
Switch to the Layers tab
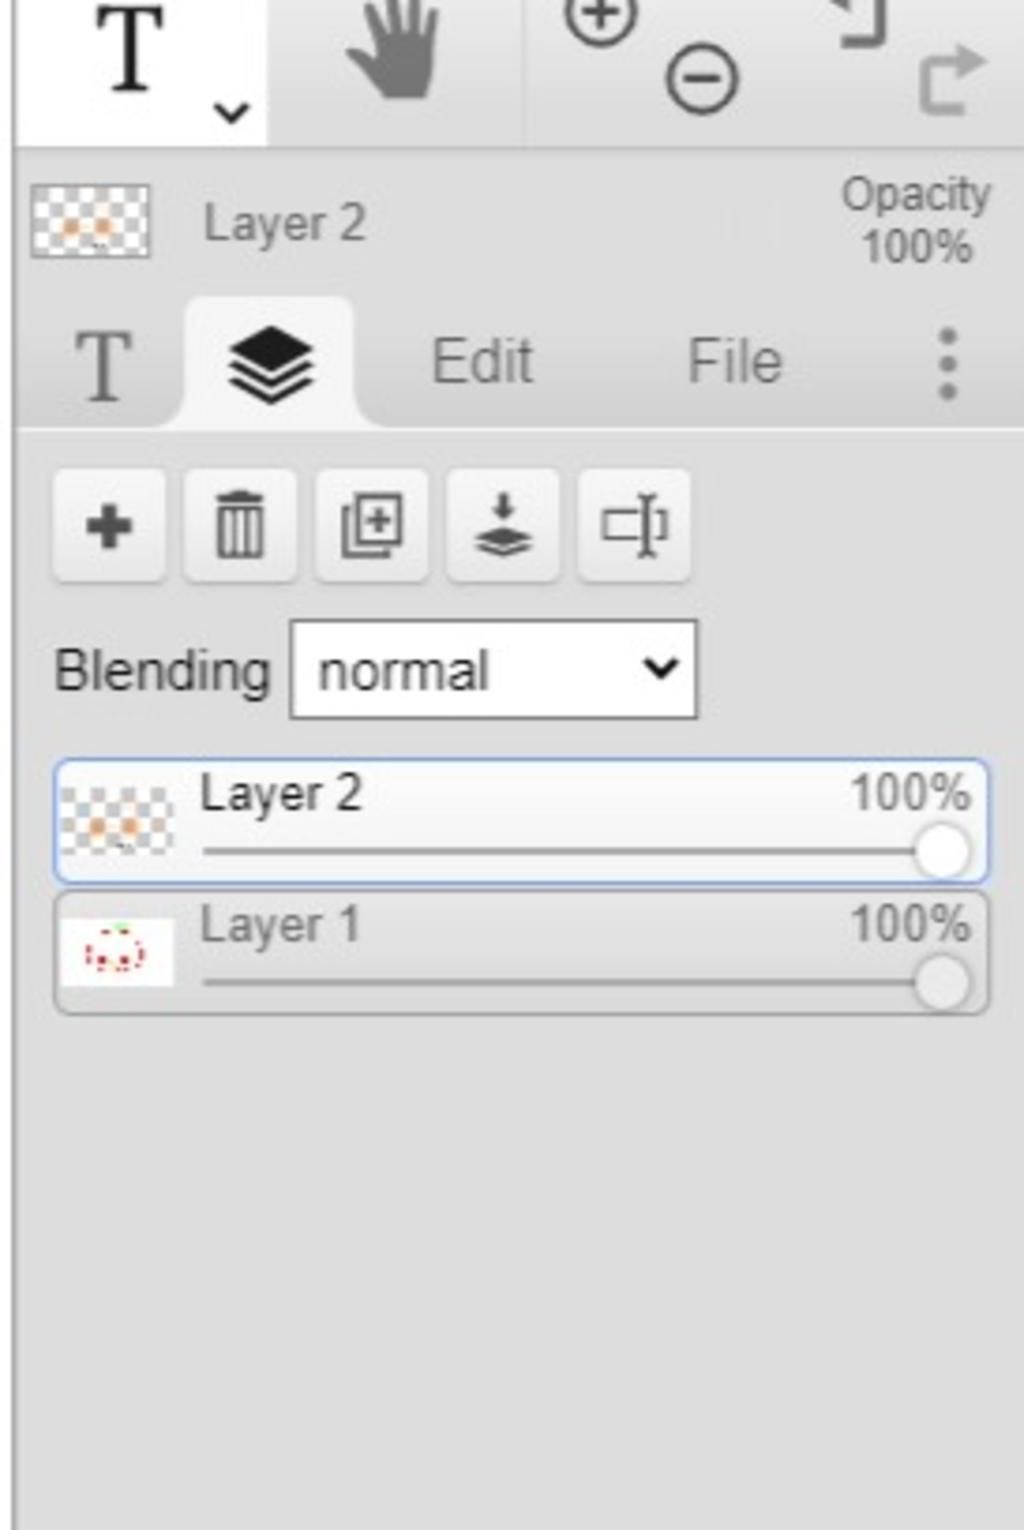pos(271,364)
